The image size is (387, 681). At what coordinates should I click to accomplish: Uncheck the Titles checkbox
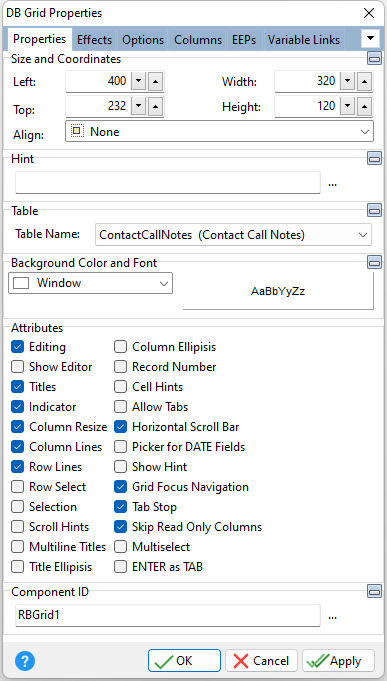pos(17,387)
